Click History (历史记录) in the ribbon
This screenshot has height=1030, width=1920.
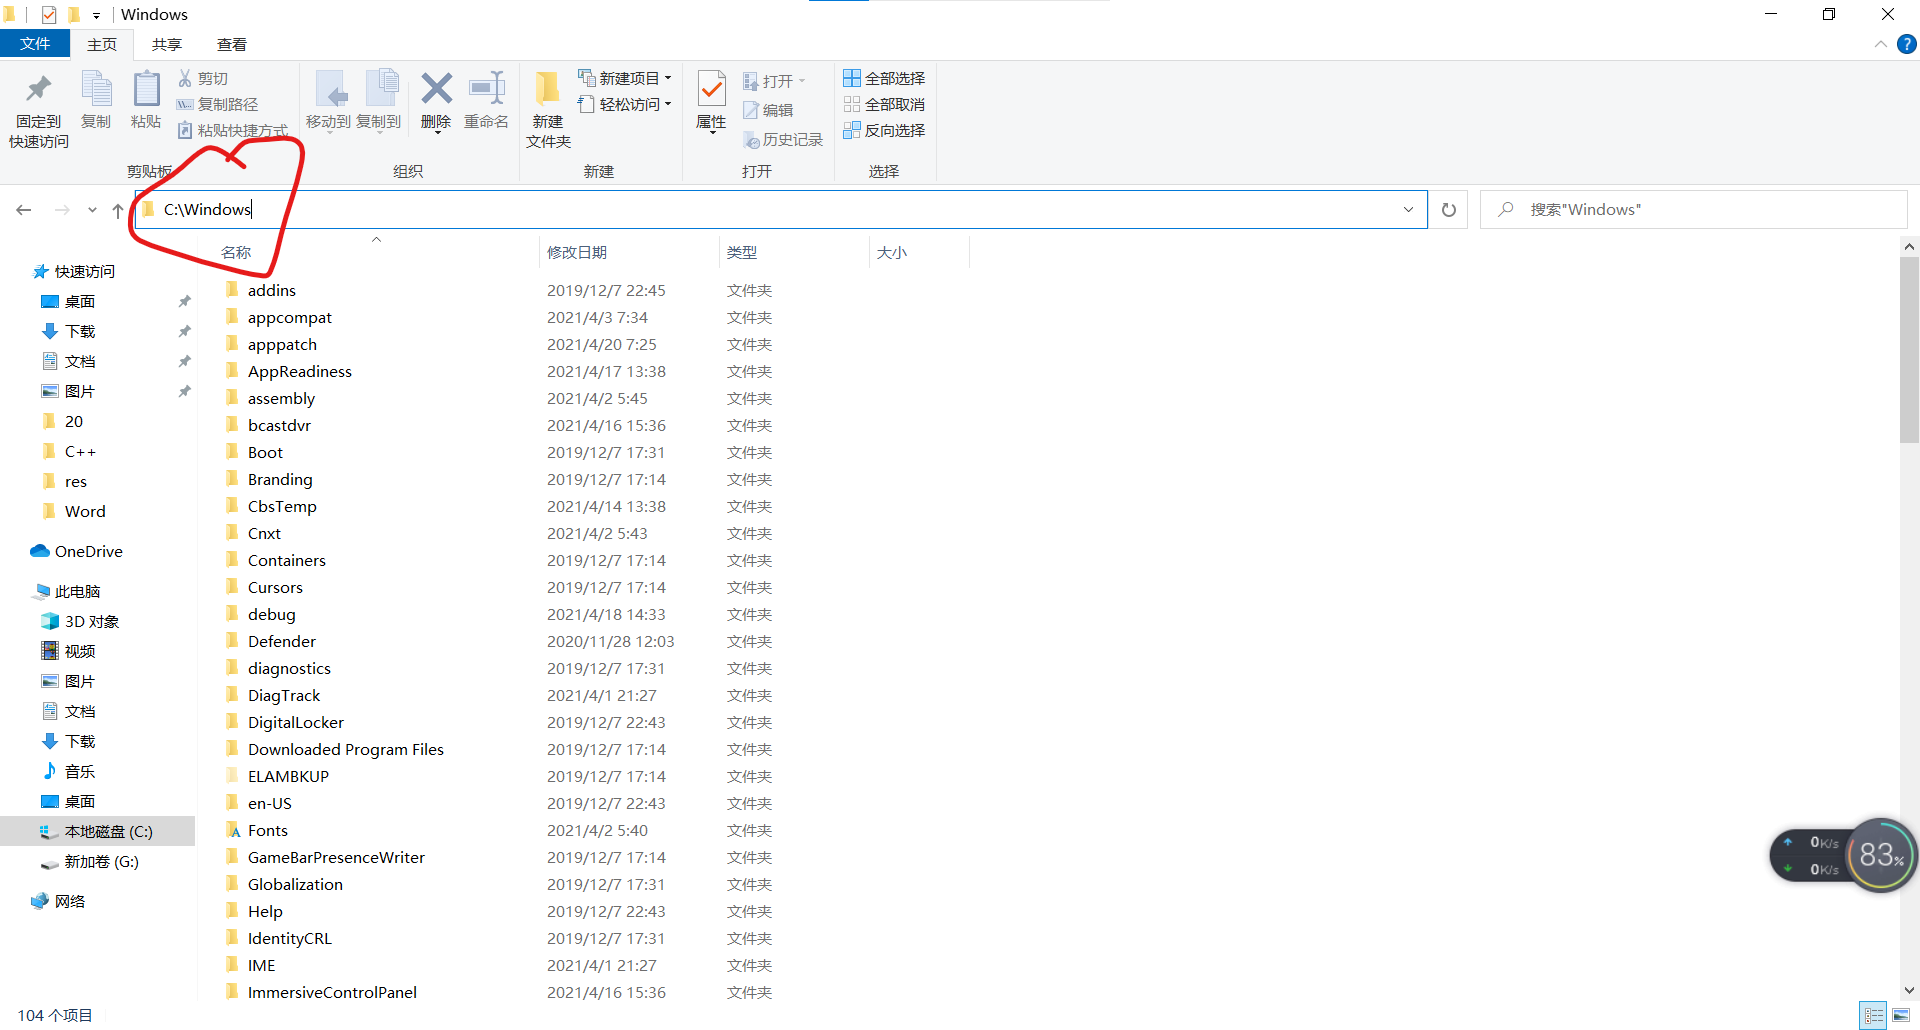(x=783, y=140)
